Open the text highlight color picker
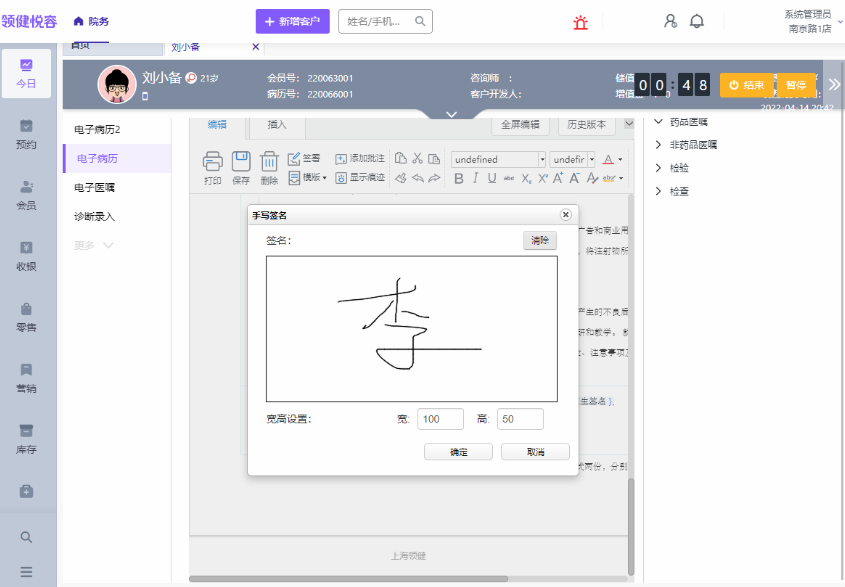This screenshot has height=587, width=845. coord(613,178)
